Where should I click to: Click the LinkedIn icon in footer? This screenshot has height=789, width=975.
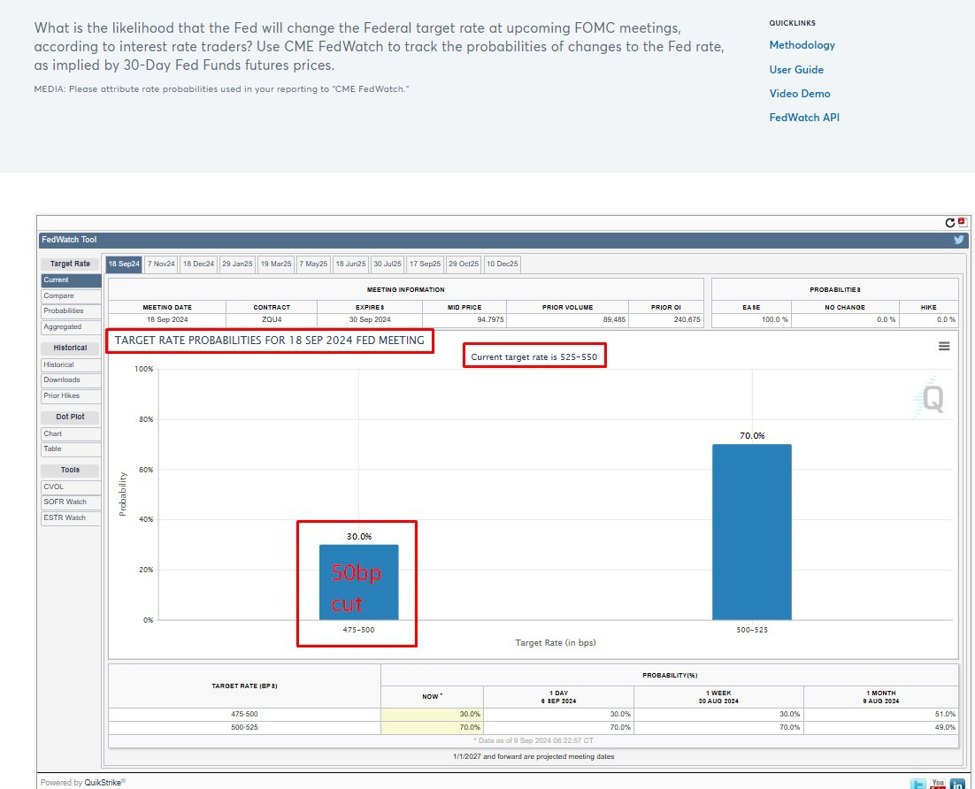[957, 784]
